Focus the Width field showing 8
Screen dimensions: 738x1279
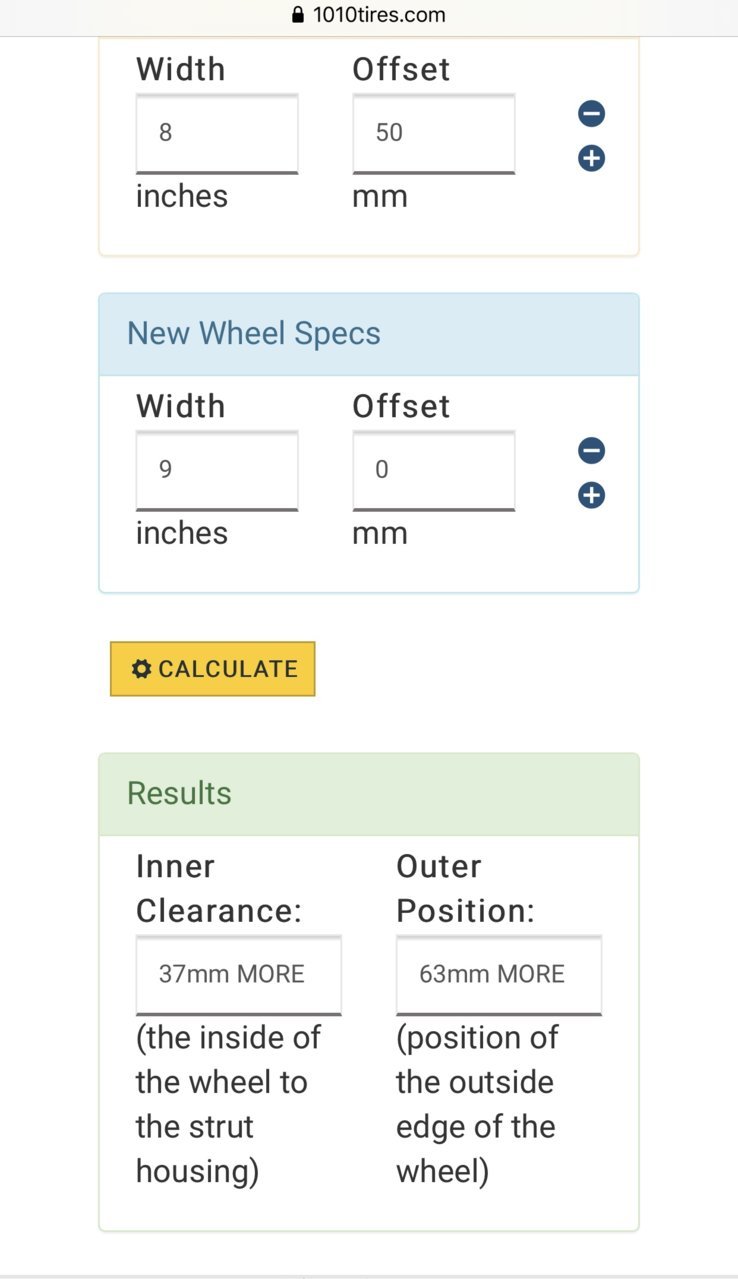click(217, 133)
